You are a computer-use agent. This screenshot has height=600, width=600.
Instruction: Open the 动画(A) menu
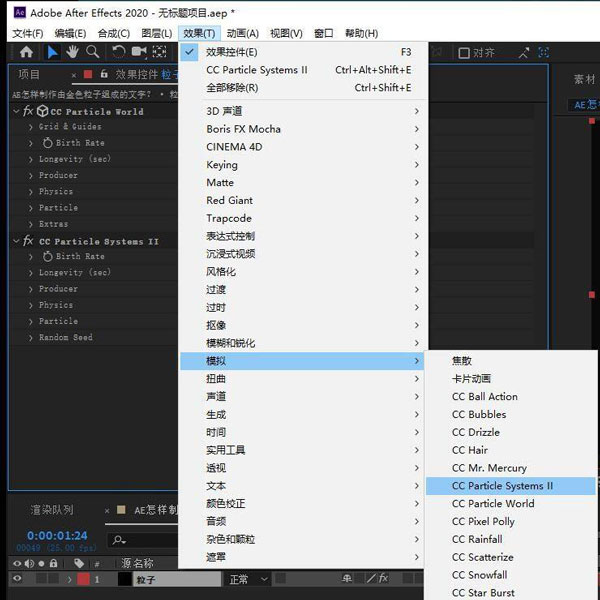tap(243, 34)
